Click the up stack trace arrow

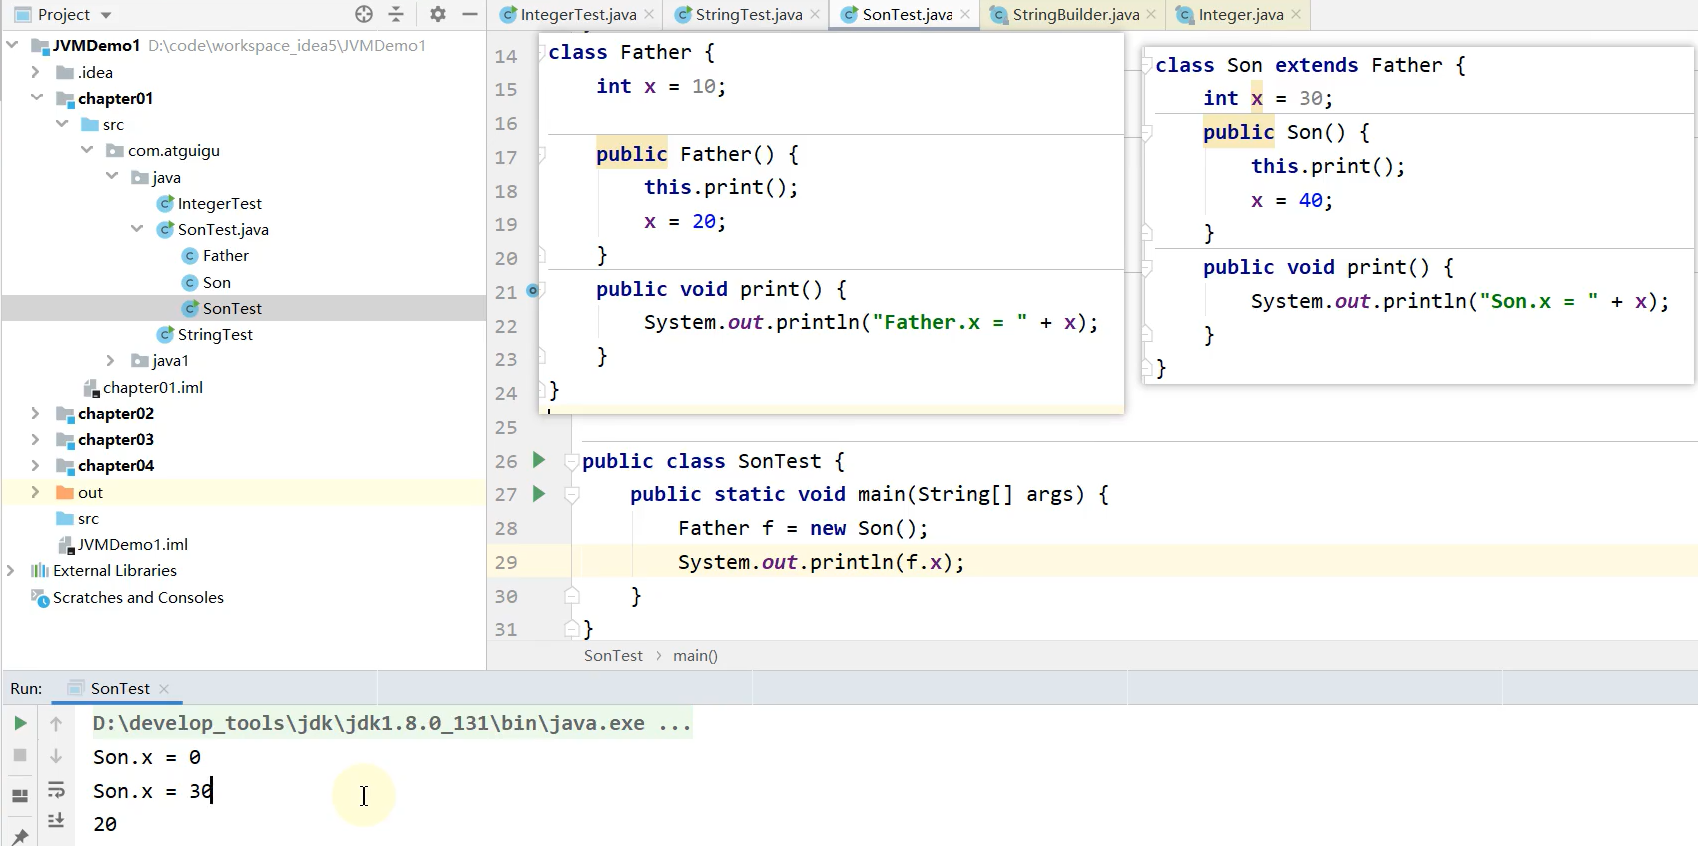coord(56,723)
